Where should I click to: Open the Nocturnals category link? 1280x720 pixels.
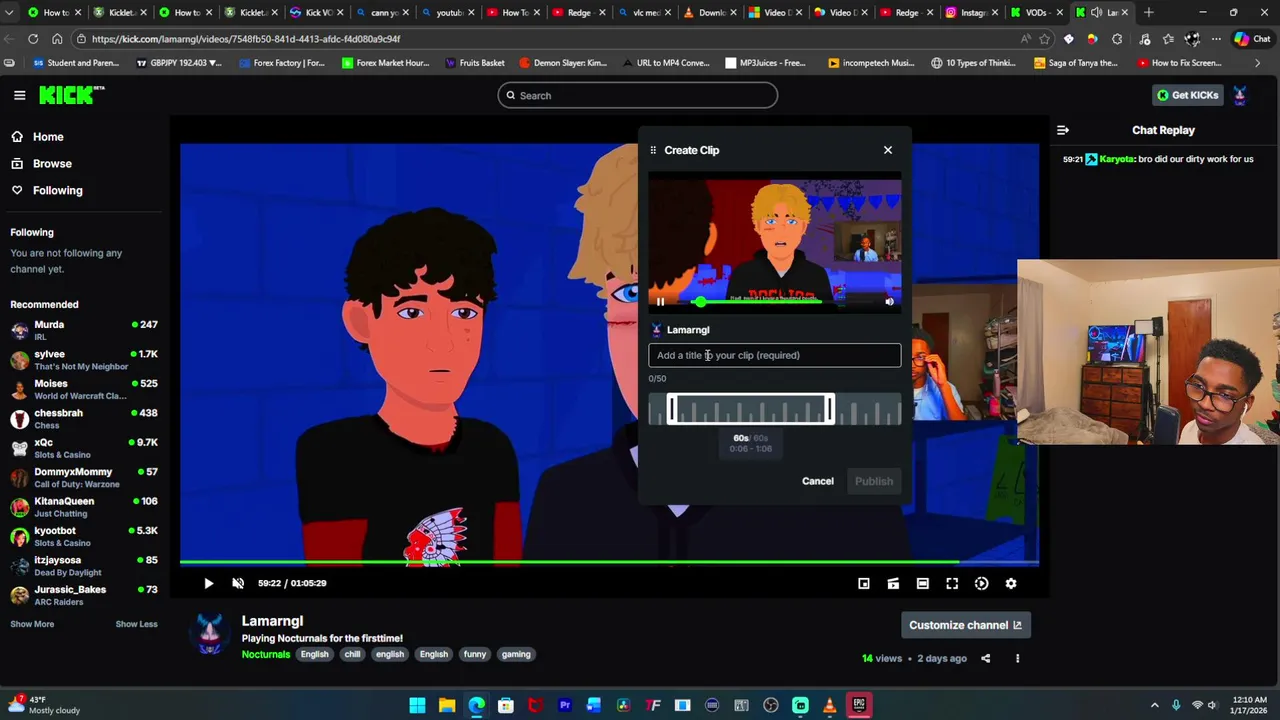click(266, 654)
